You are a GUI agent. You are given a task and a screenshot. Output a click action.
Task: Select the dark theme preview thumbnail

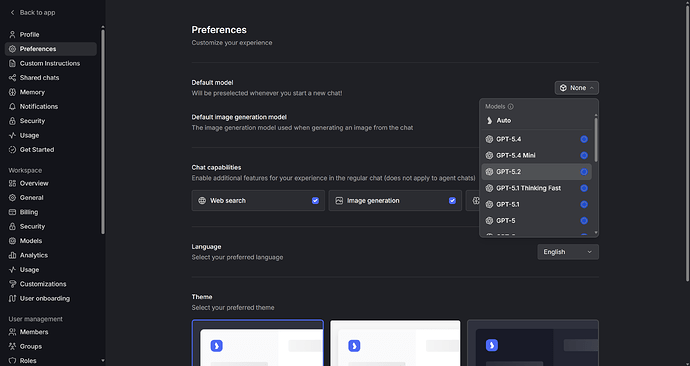coord(533,343)
